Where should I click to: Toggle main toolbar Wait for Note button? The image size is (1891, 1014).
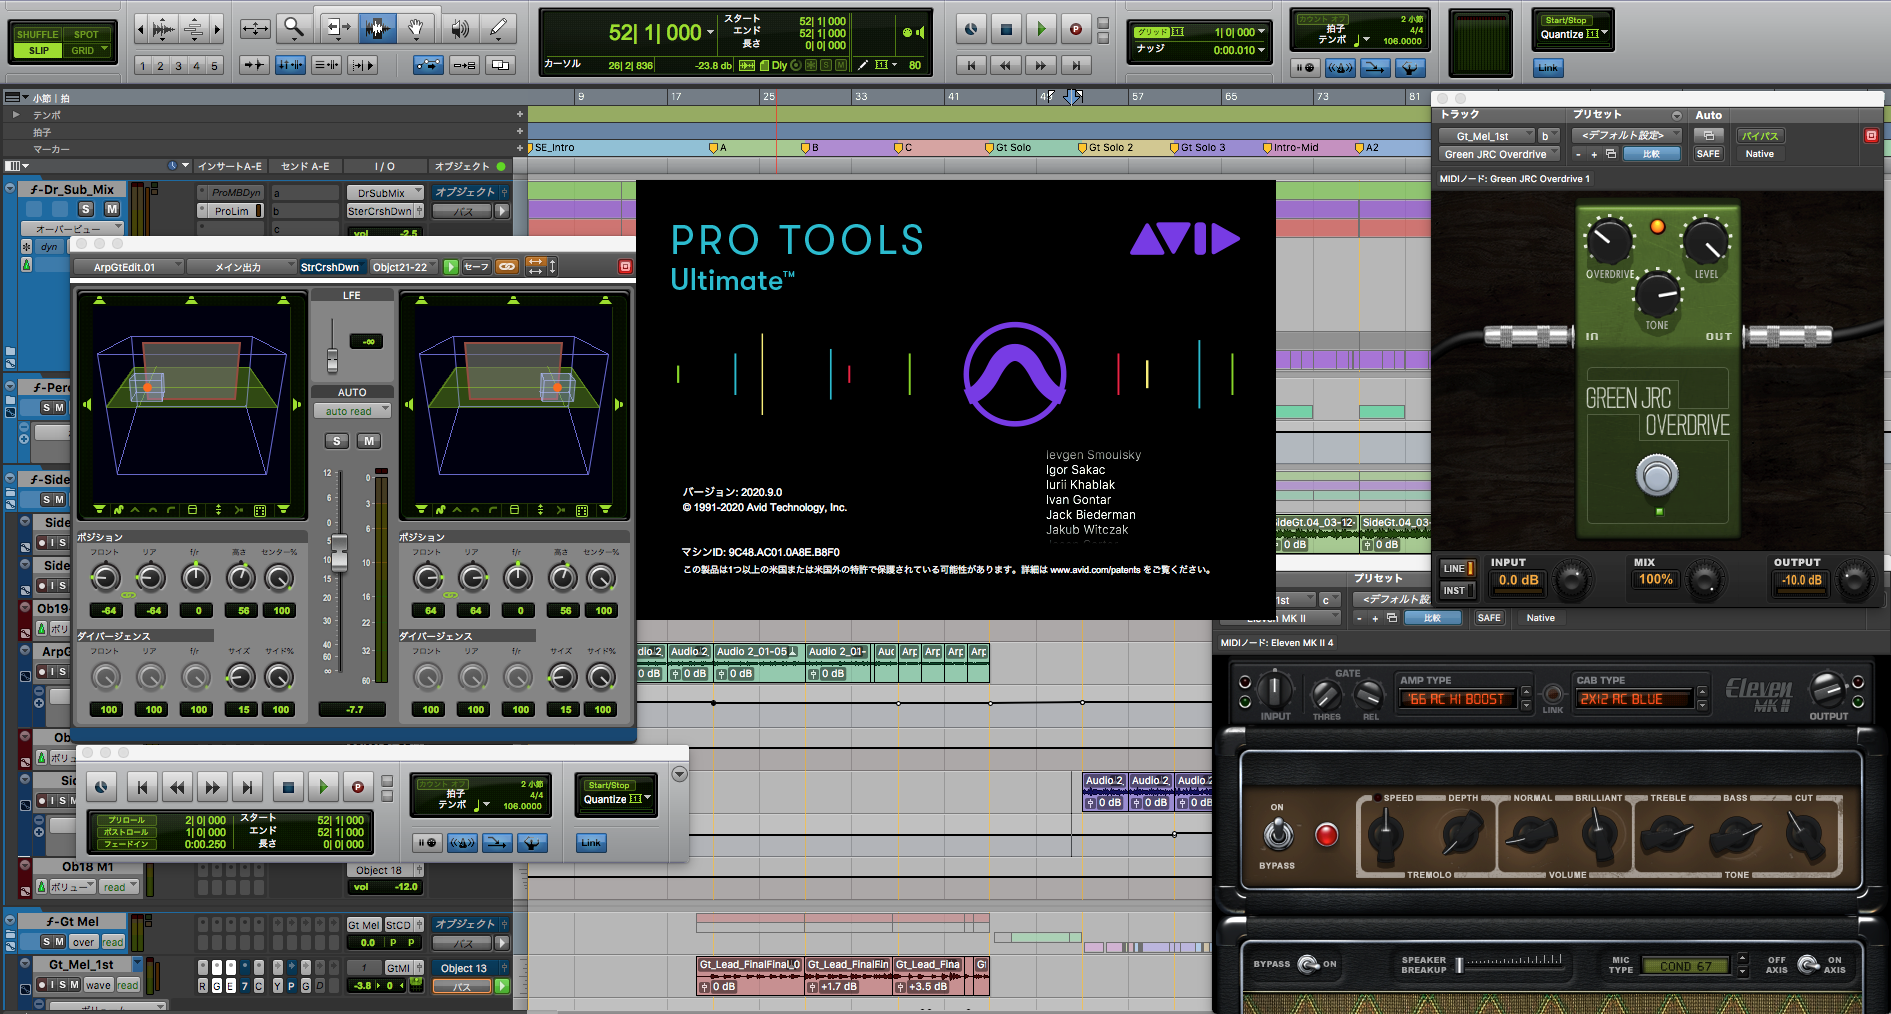coord(1304,68)
